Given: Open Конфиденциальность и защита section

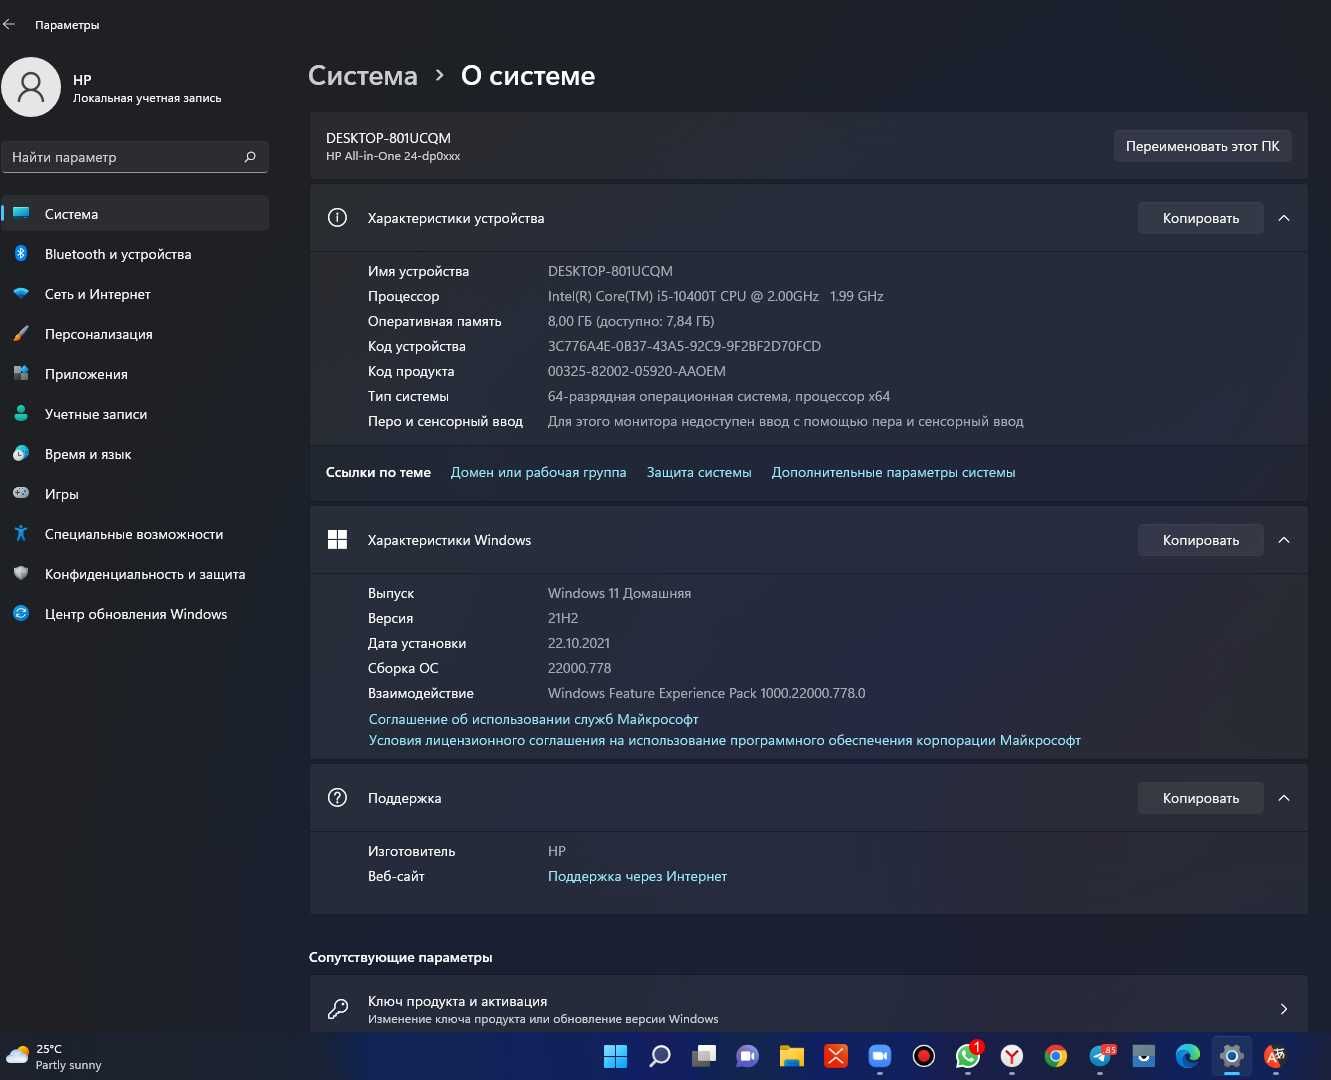Looking at the screenshot, I should (x=135, y=574).
